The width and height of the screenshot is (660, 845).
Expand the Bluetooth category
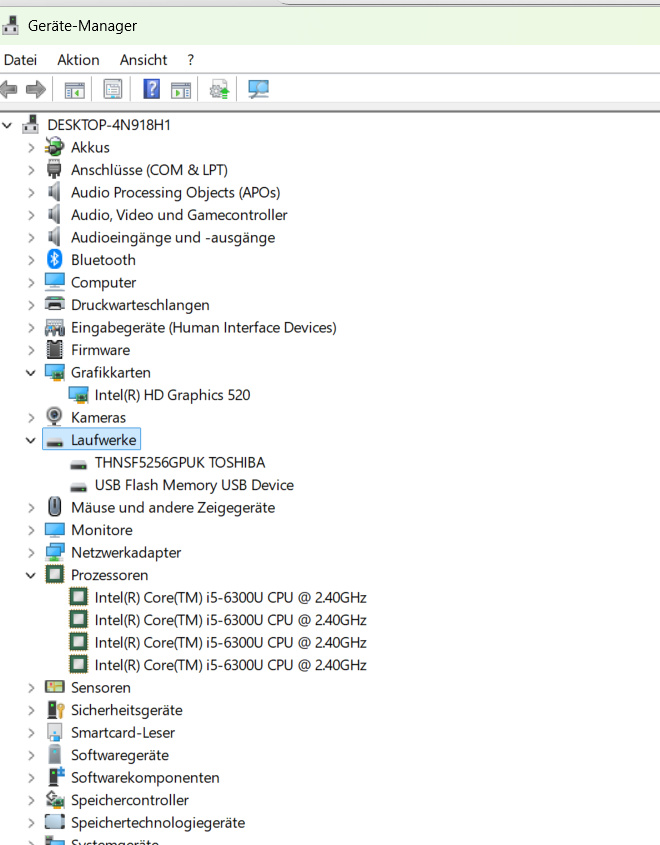31,260
